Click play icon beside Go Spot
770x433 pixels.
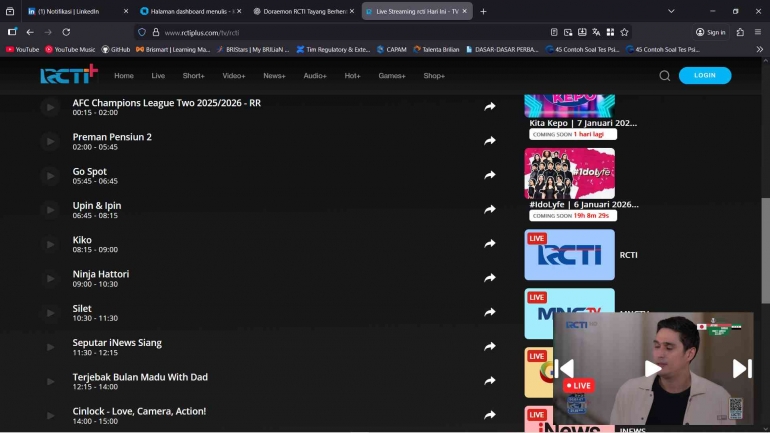click(x=50, y=176)
